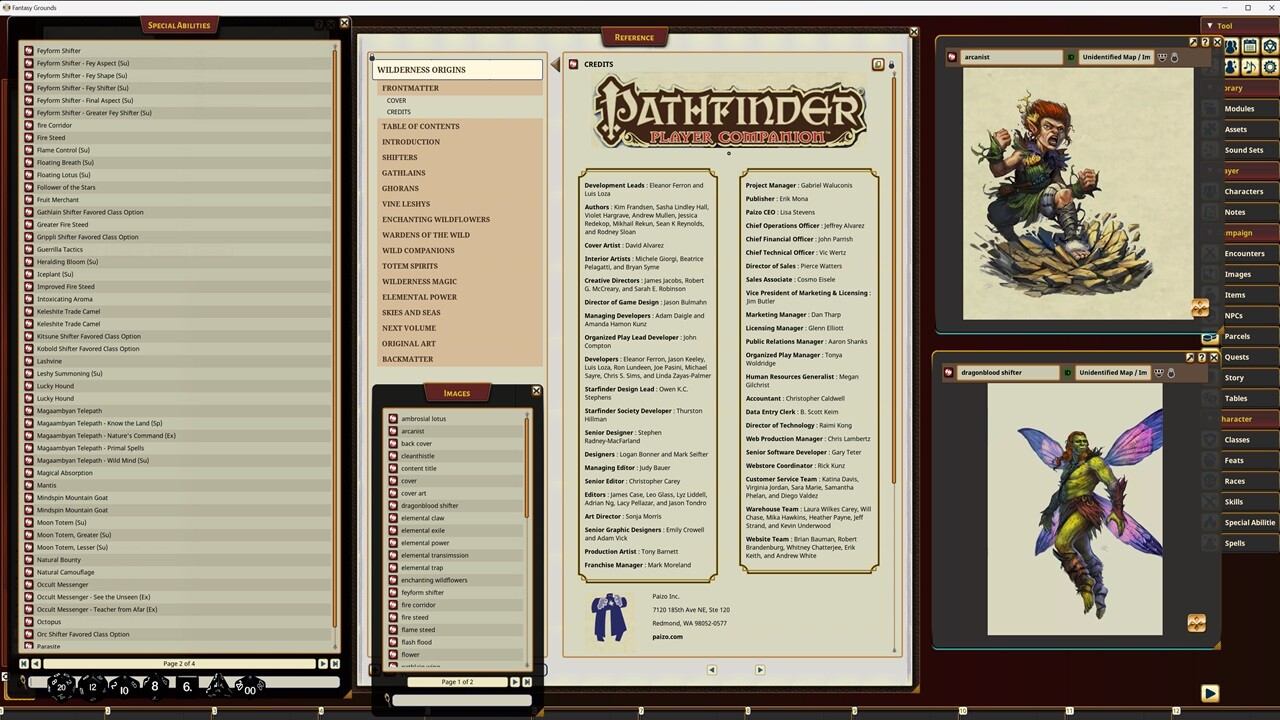Open Options via the gear icon

1270,67
